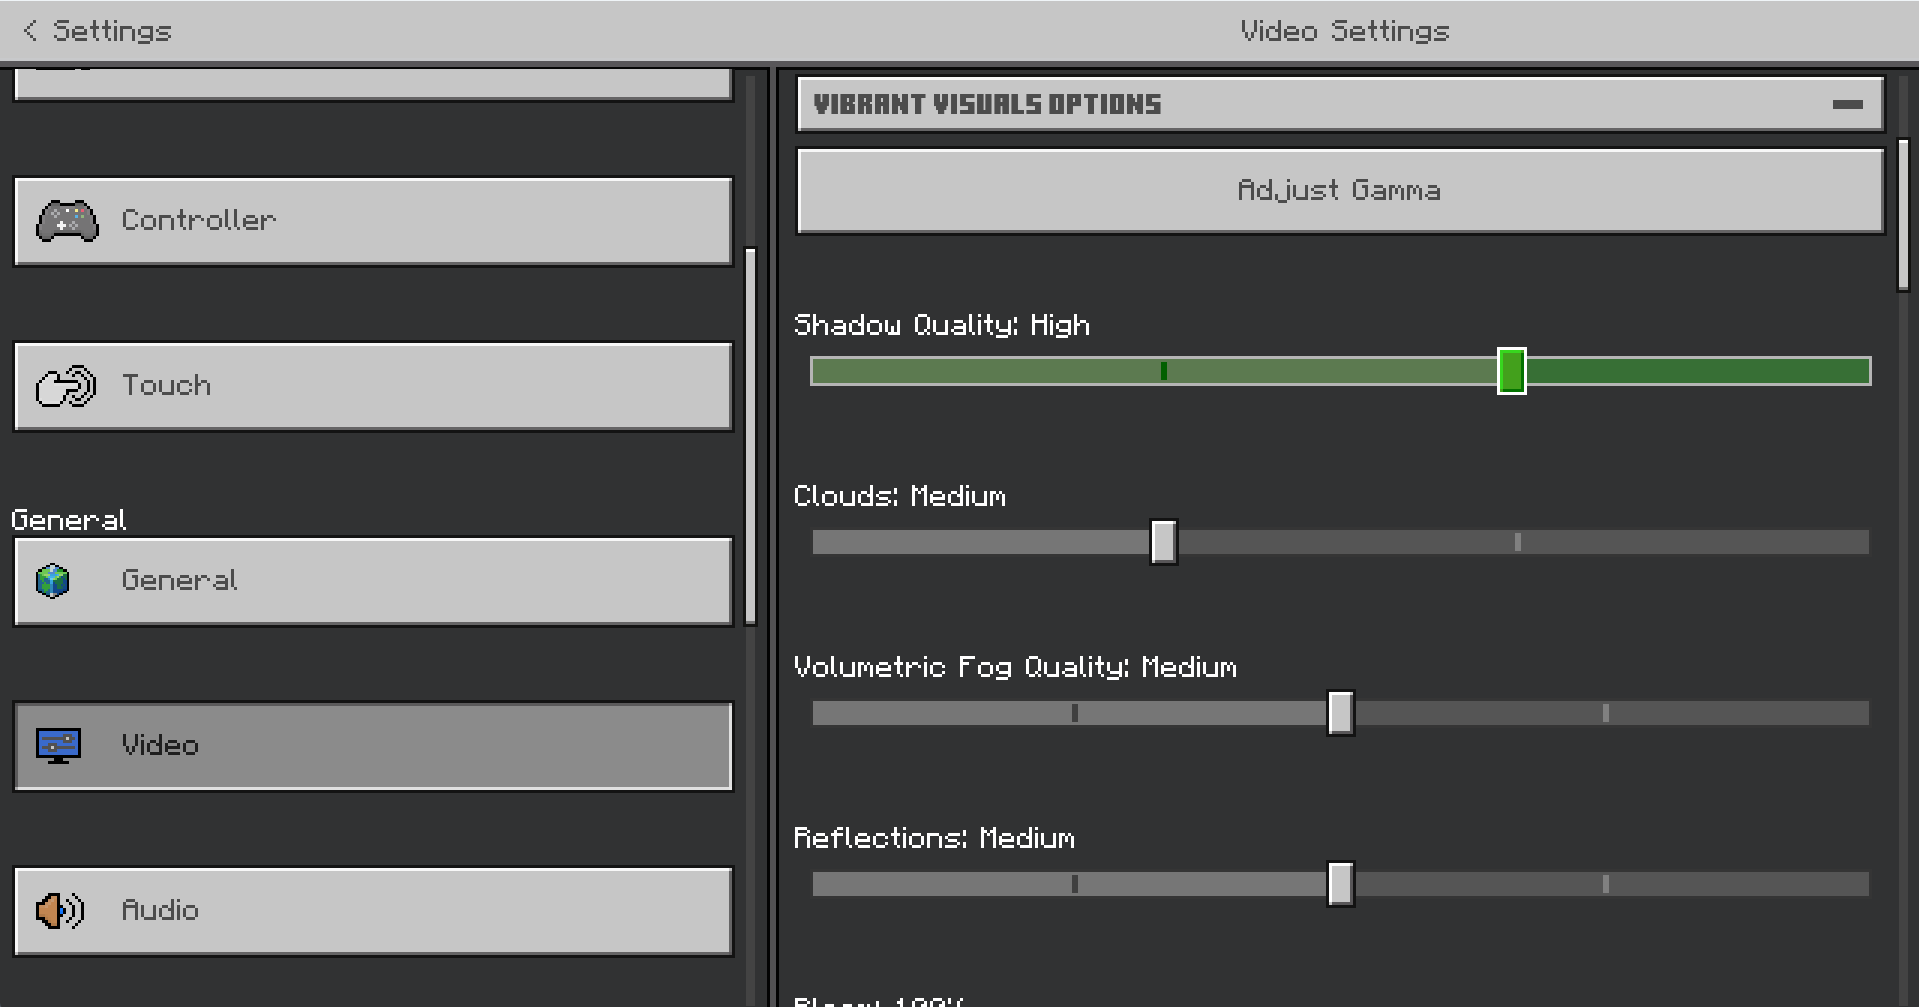Click the back arrow next to Settings

coord(30,31)
